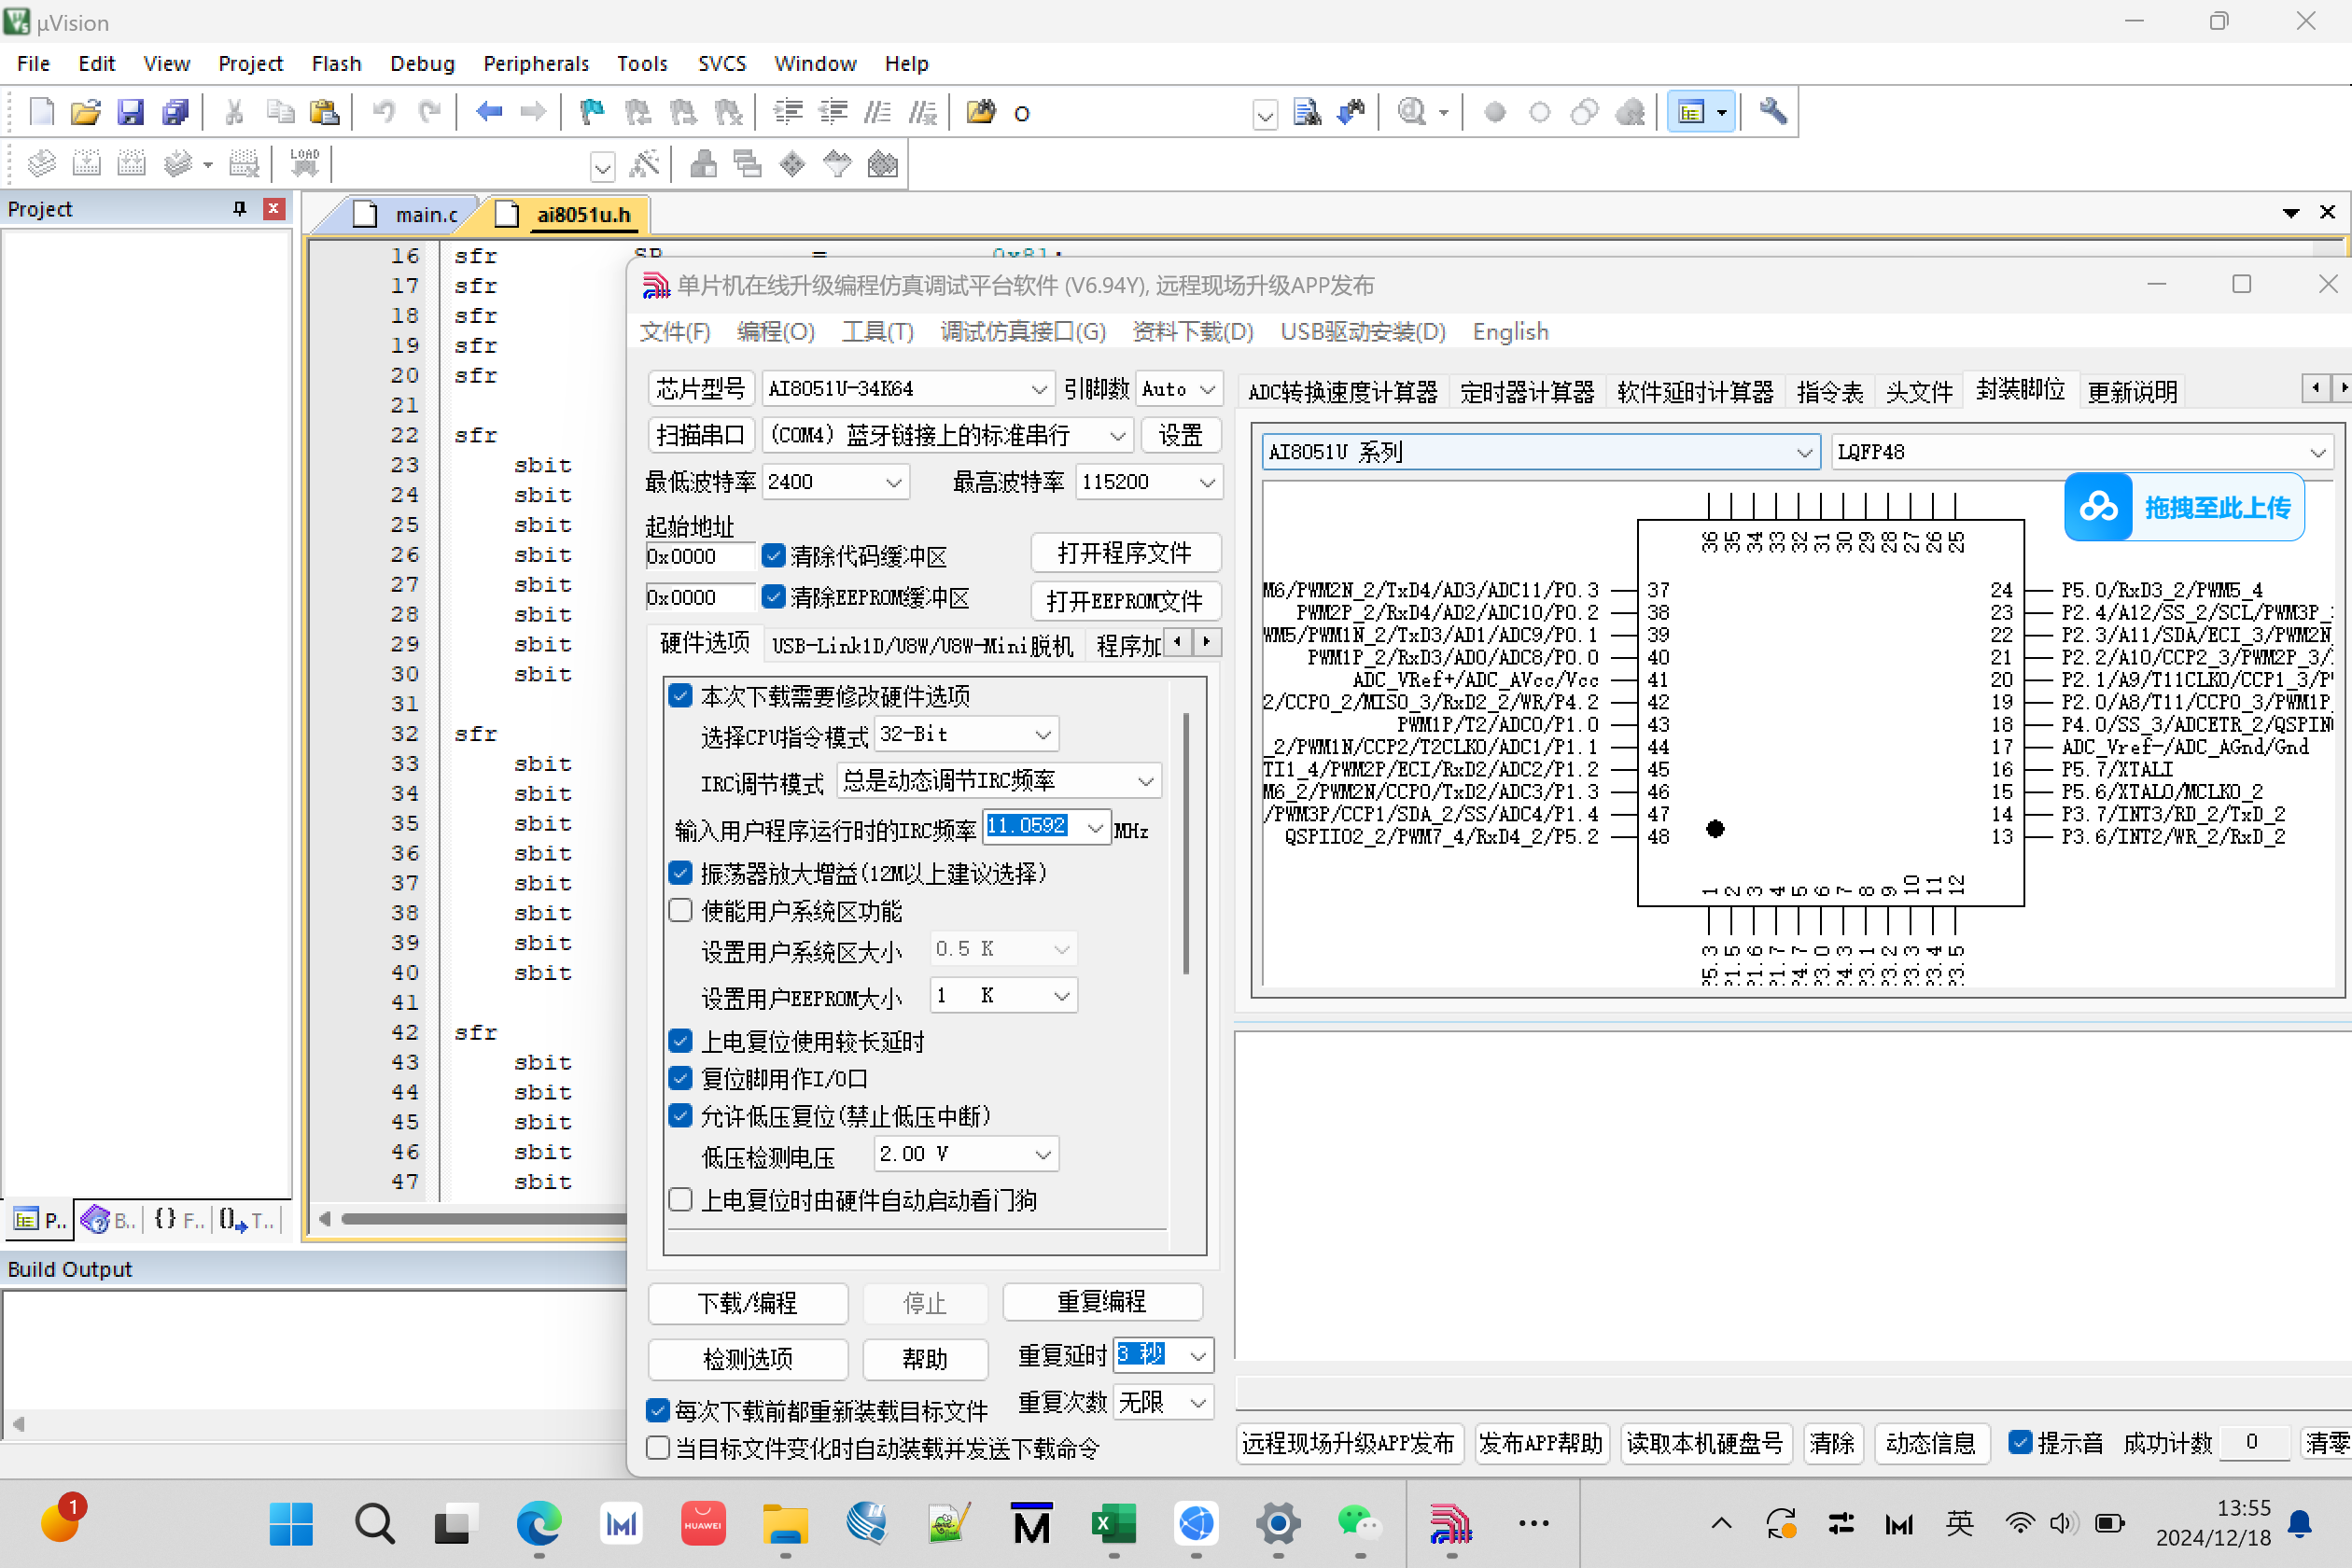Click the Save All icon
This screenshot has width=2352, height=1568.
click(175, 112)
